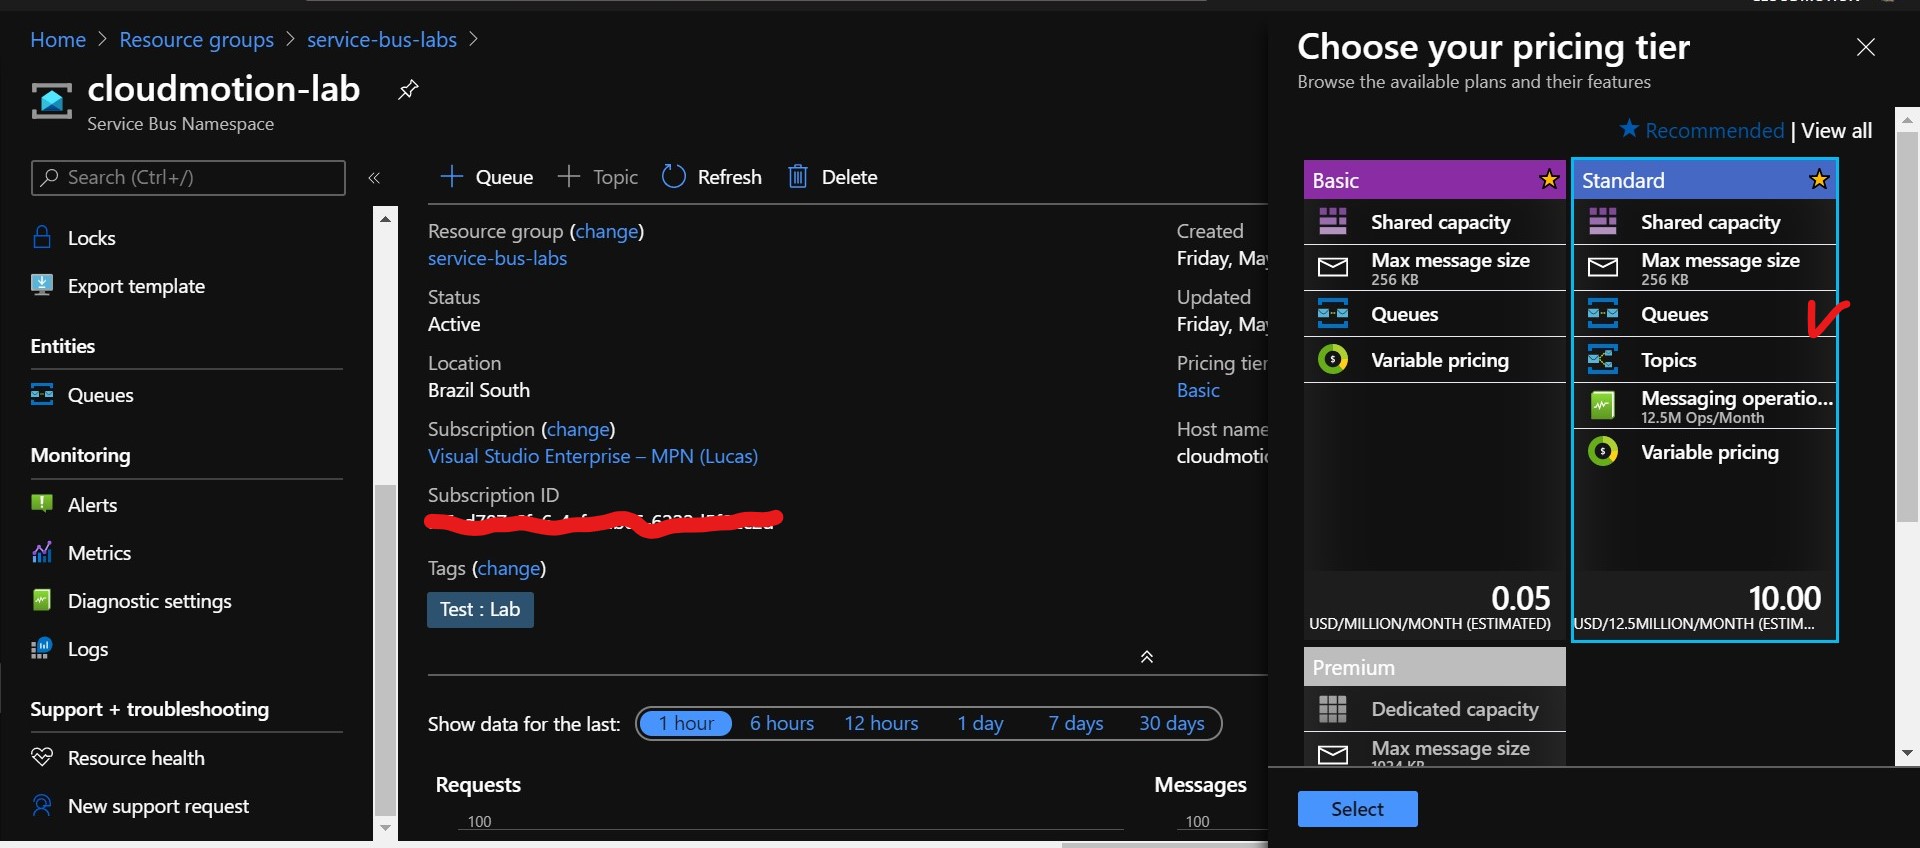Screen dimensions: 1920x848
Task: Add a new Queue from toolbar
Action: pos(487,177)
